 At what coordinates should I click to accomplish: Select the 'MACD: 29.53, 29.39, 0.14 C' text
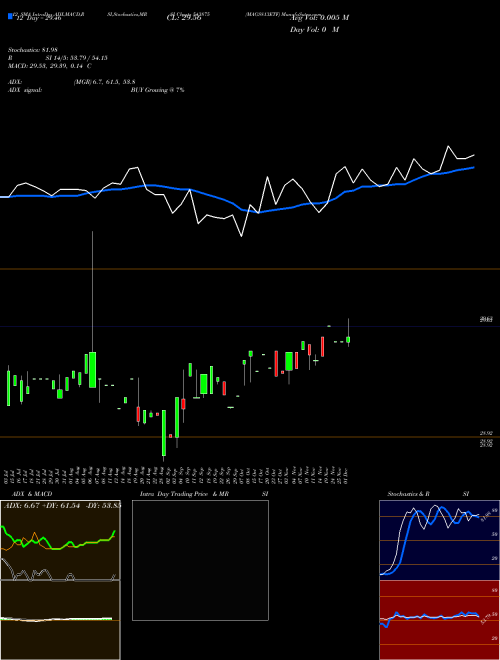click(x=50, y=66)
